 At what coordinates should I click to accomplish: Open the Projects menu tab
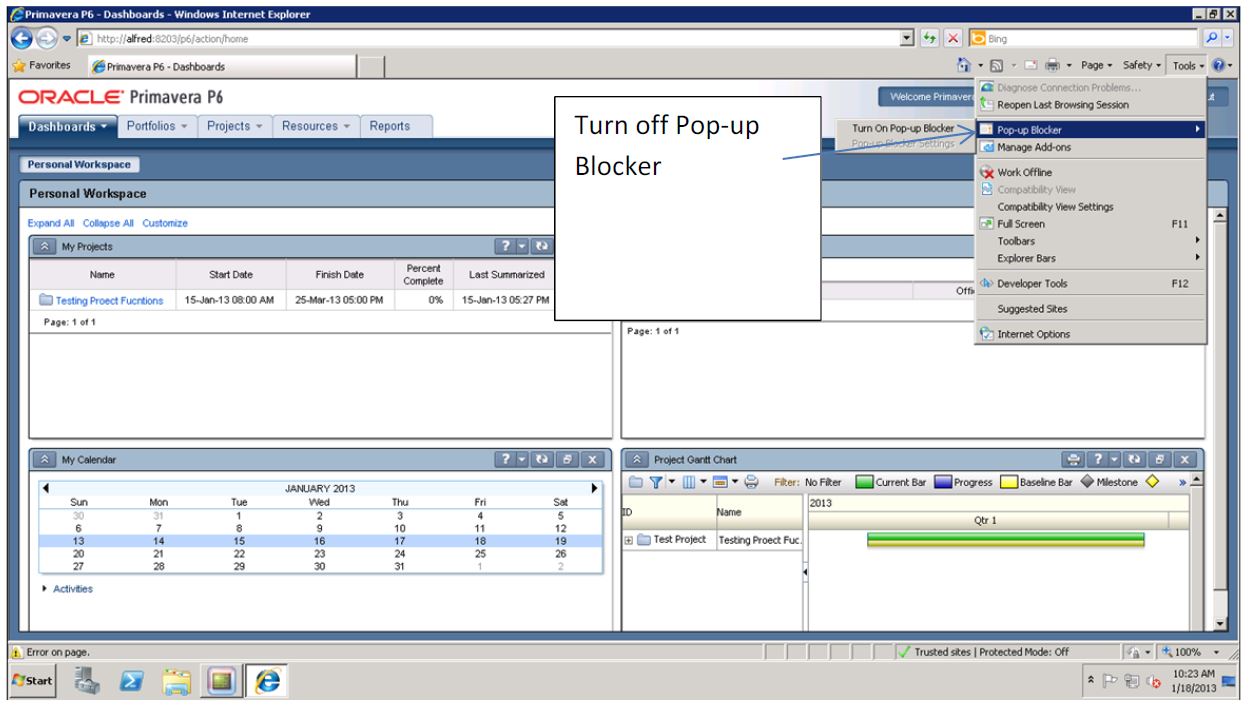tap(234, 126)
